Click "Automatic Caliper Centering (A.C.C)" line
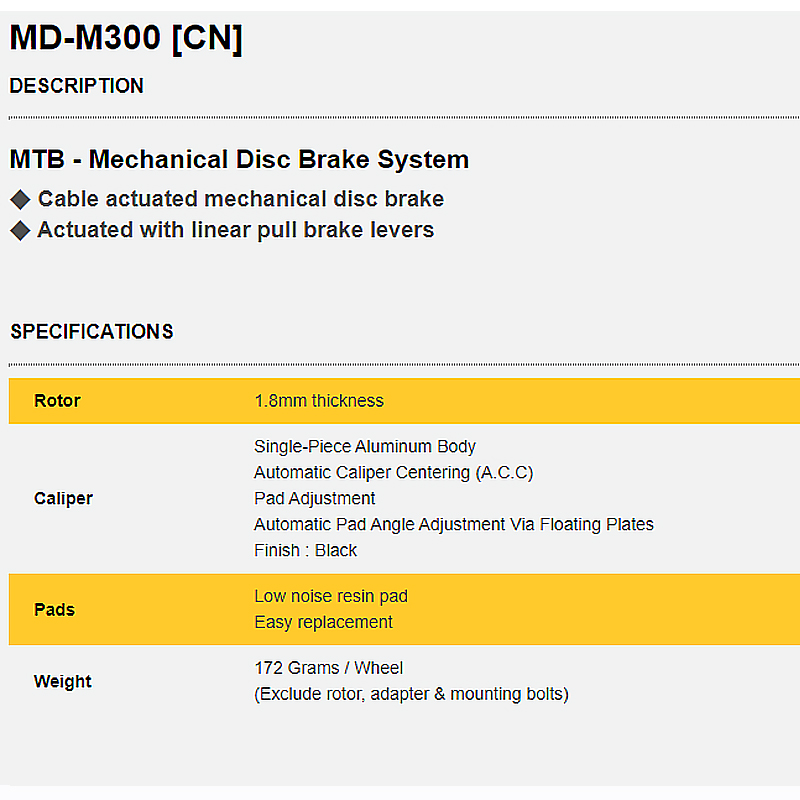This screenshot has width=800, height=800. click(394, 472)
